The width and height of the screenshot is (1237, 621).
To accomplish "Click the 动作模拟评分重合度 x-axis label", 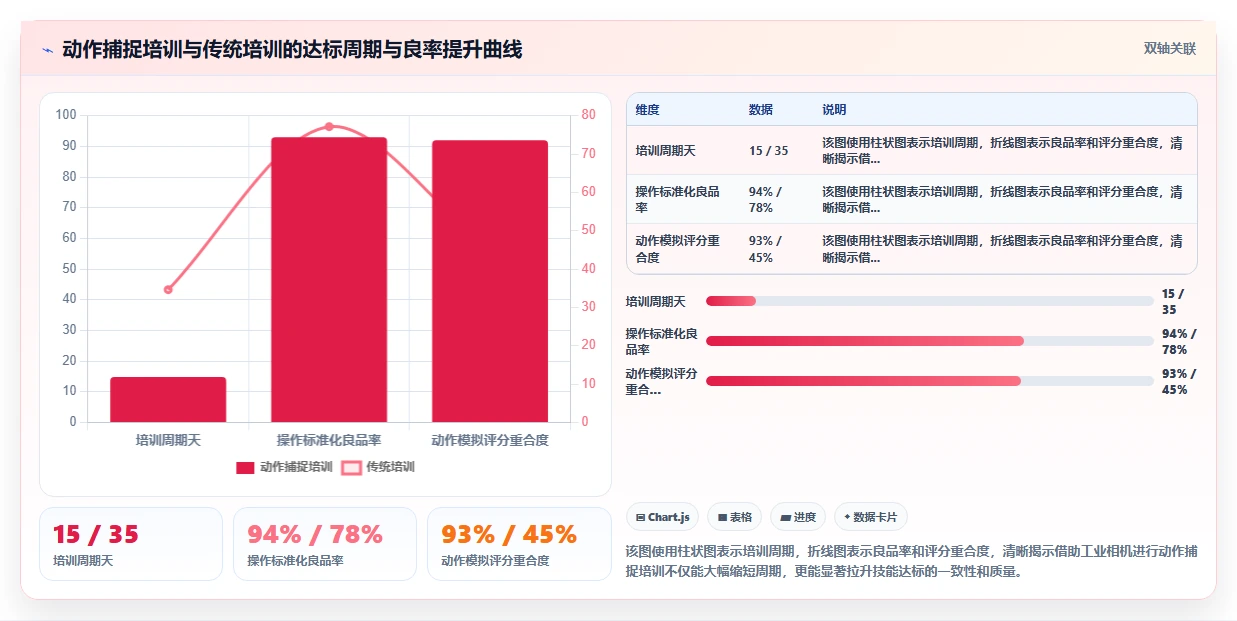I will coord(490,439).
